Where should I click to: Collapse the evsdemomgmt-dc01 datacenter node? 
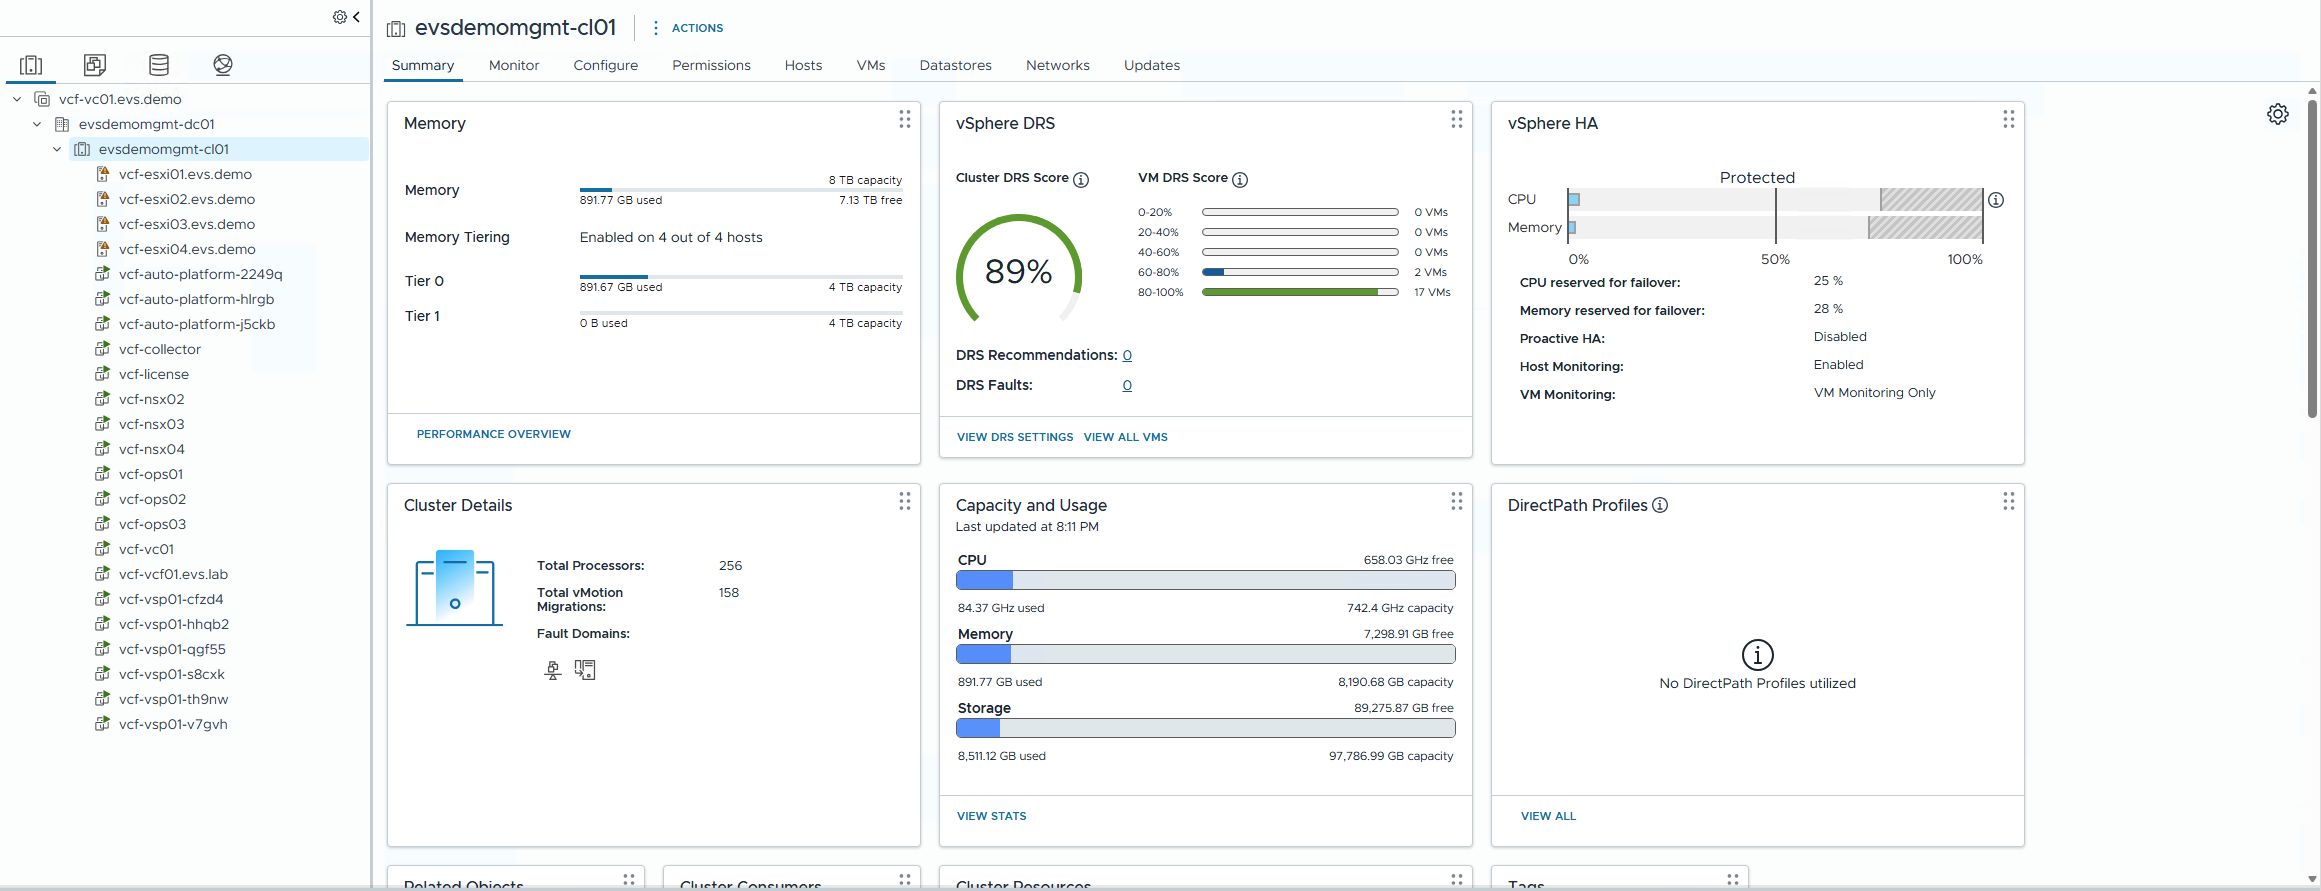tap(37, 124)
